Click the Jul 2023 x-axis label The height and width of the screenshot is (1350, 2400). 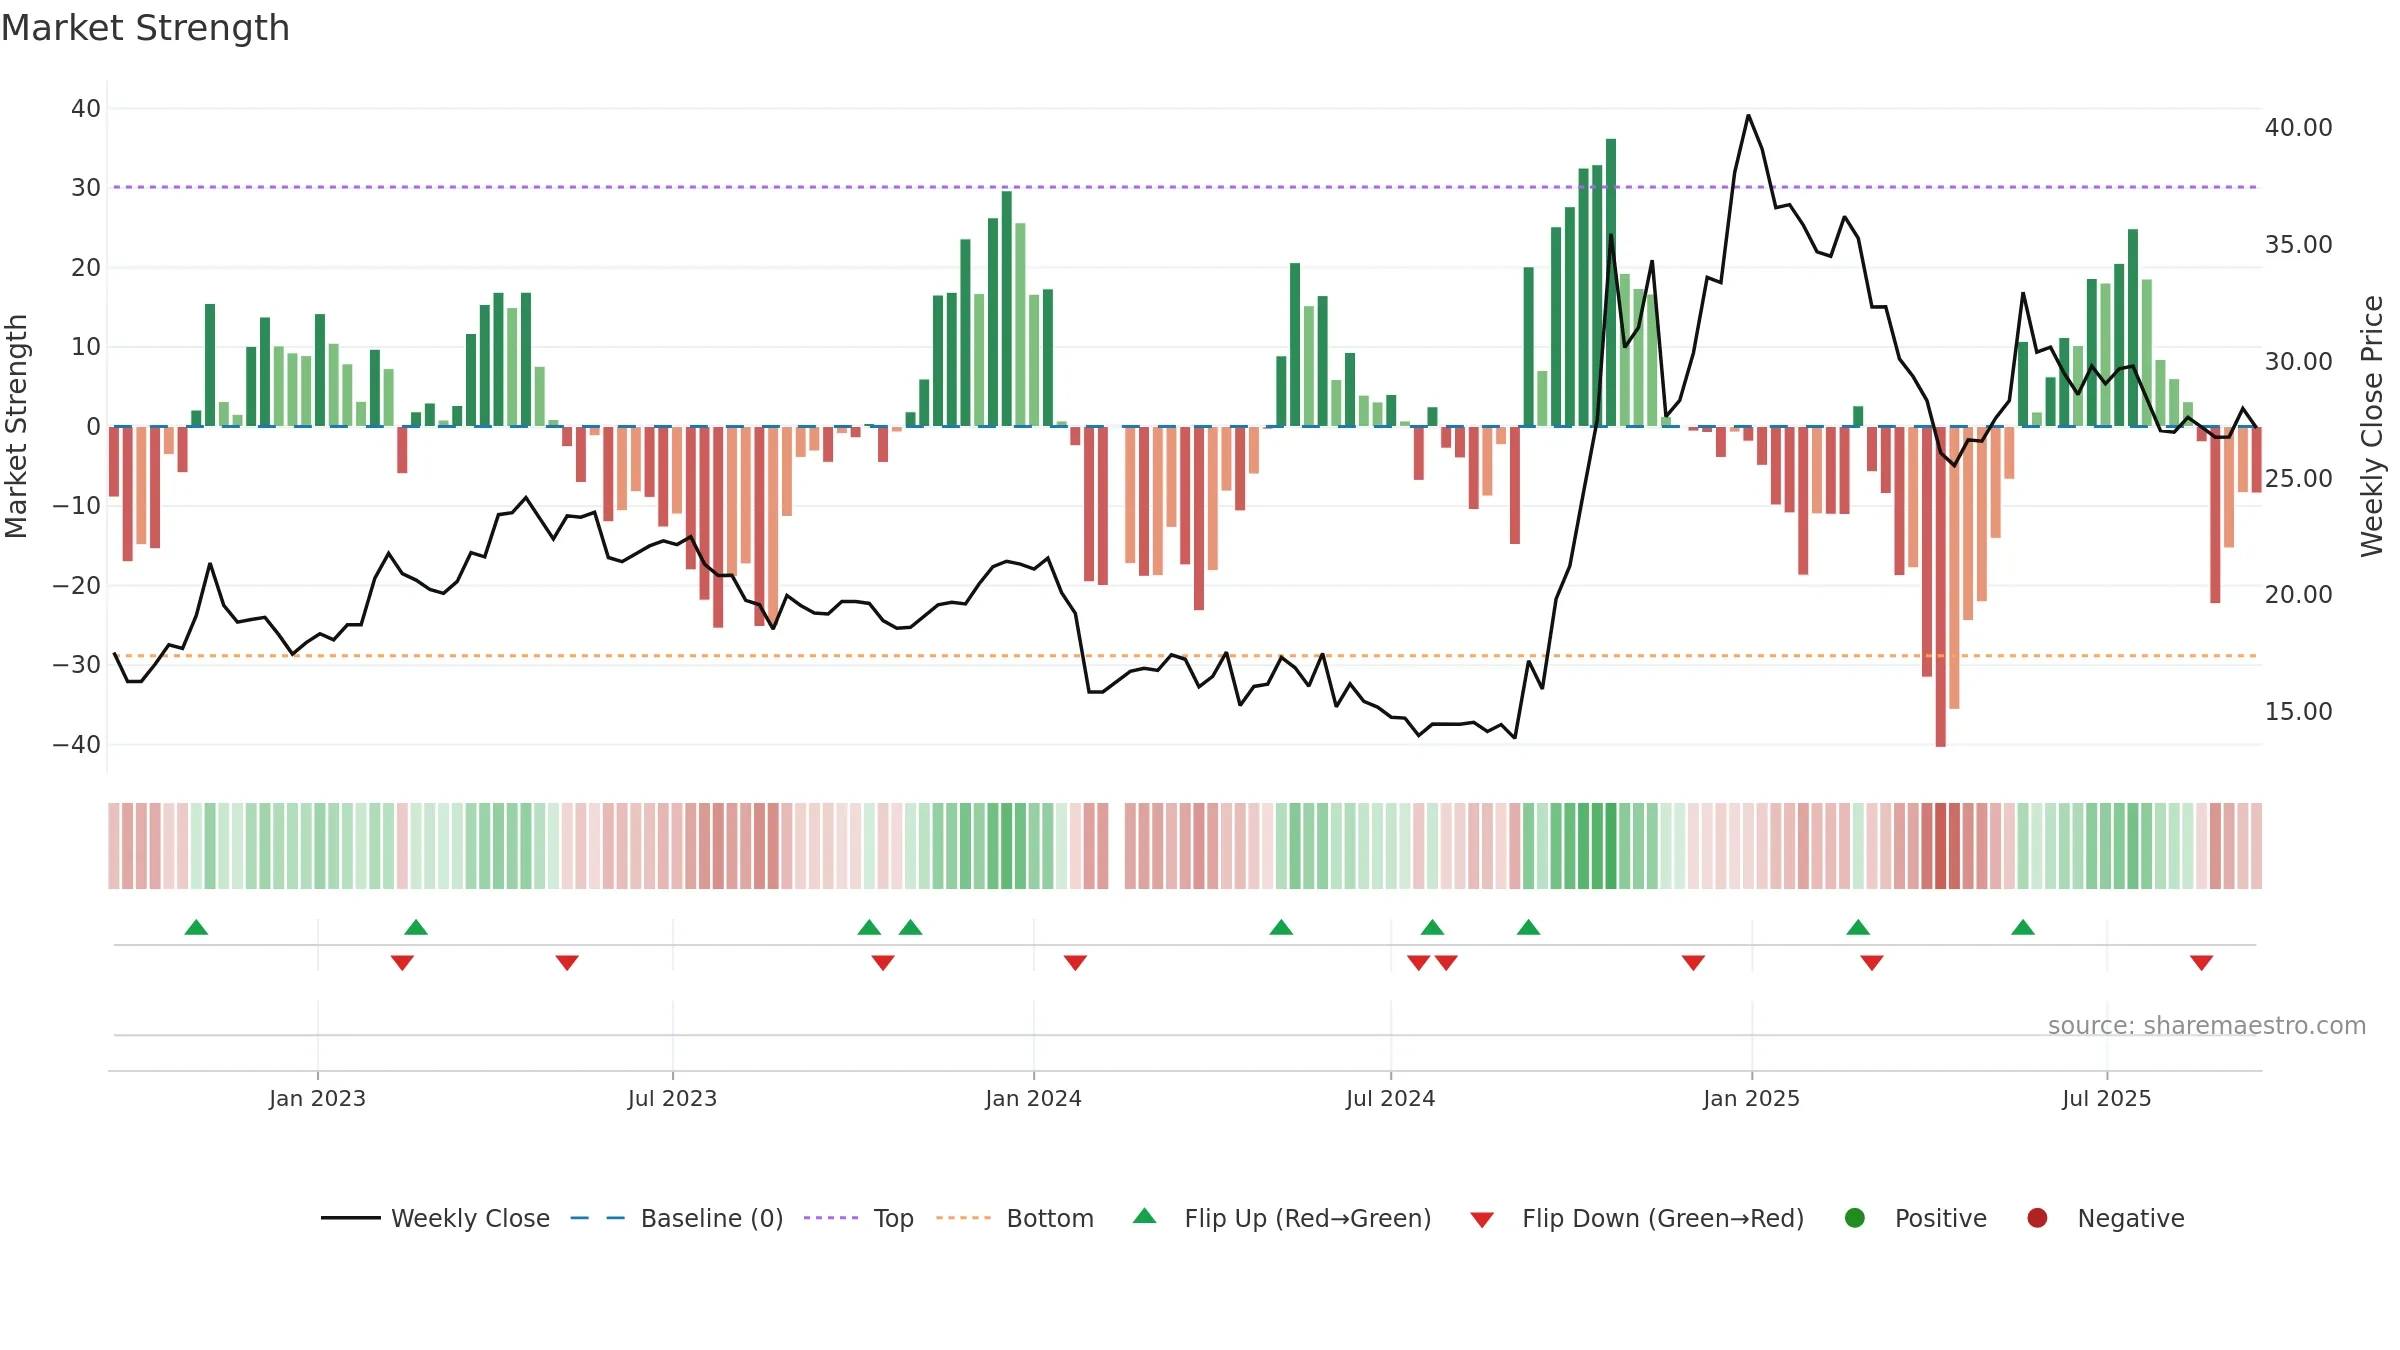point(672,1098)
